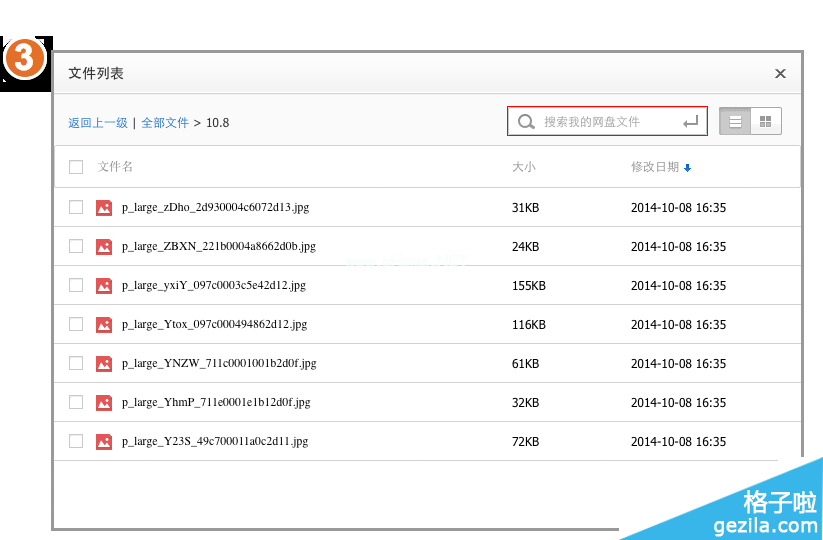Image resolution: width=823 pixels, height=540 pixels.
Task: Sort by the 文件名 column header
Action: pyautogui.click(x=115, y=167)
